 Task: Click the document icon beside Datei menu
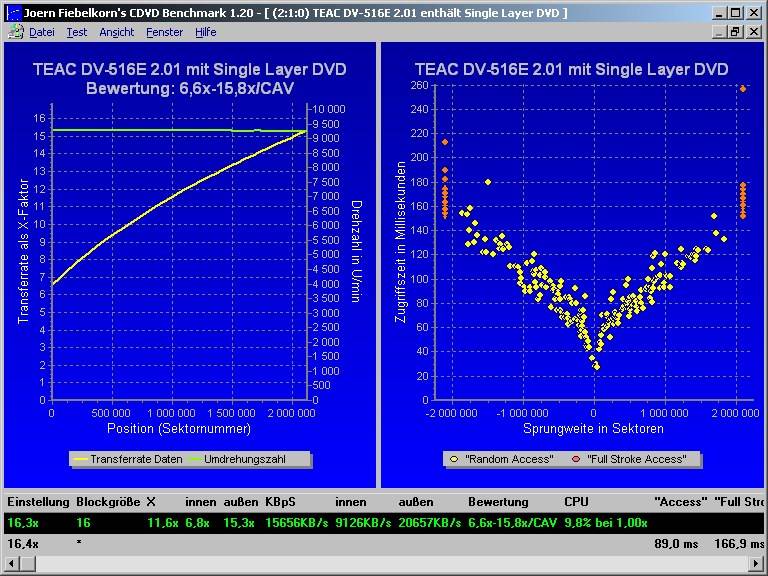click(x=16, y=32)
